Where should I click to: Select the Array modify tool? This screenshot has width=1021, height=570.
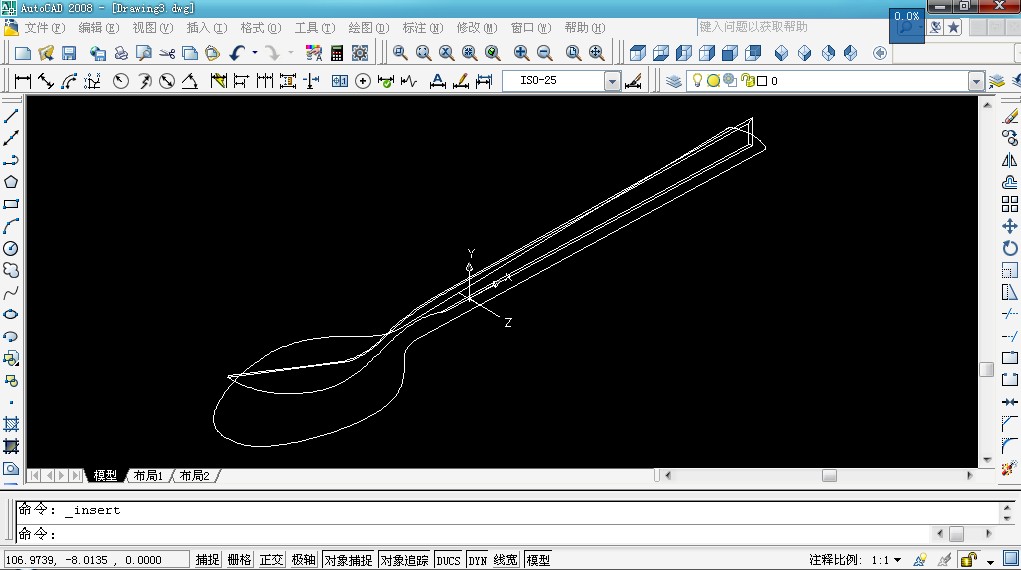click(x=1009, y=204)
